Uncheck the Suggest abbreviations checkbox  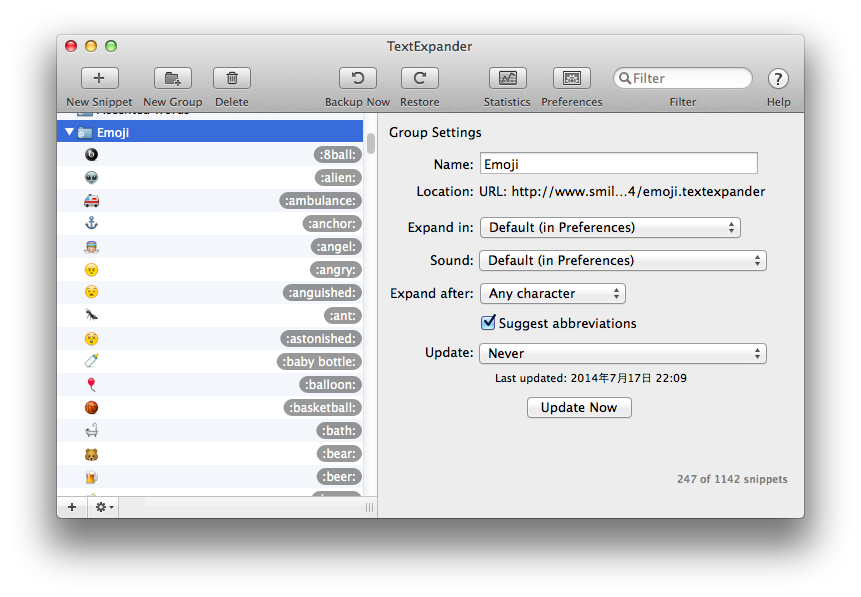[x=488, y=322]
